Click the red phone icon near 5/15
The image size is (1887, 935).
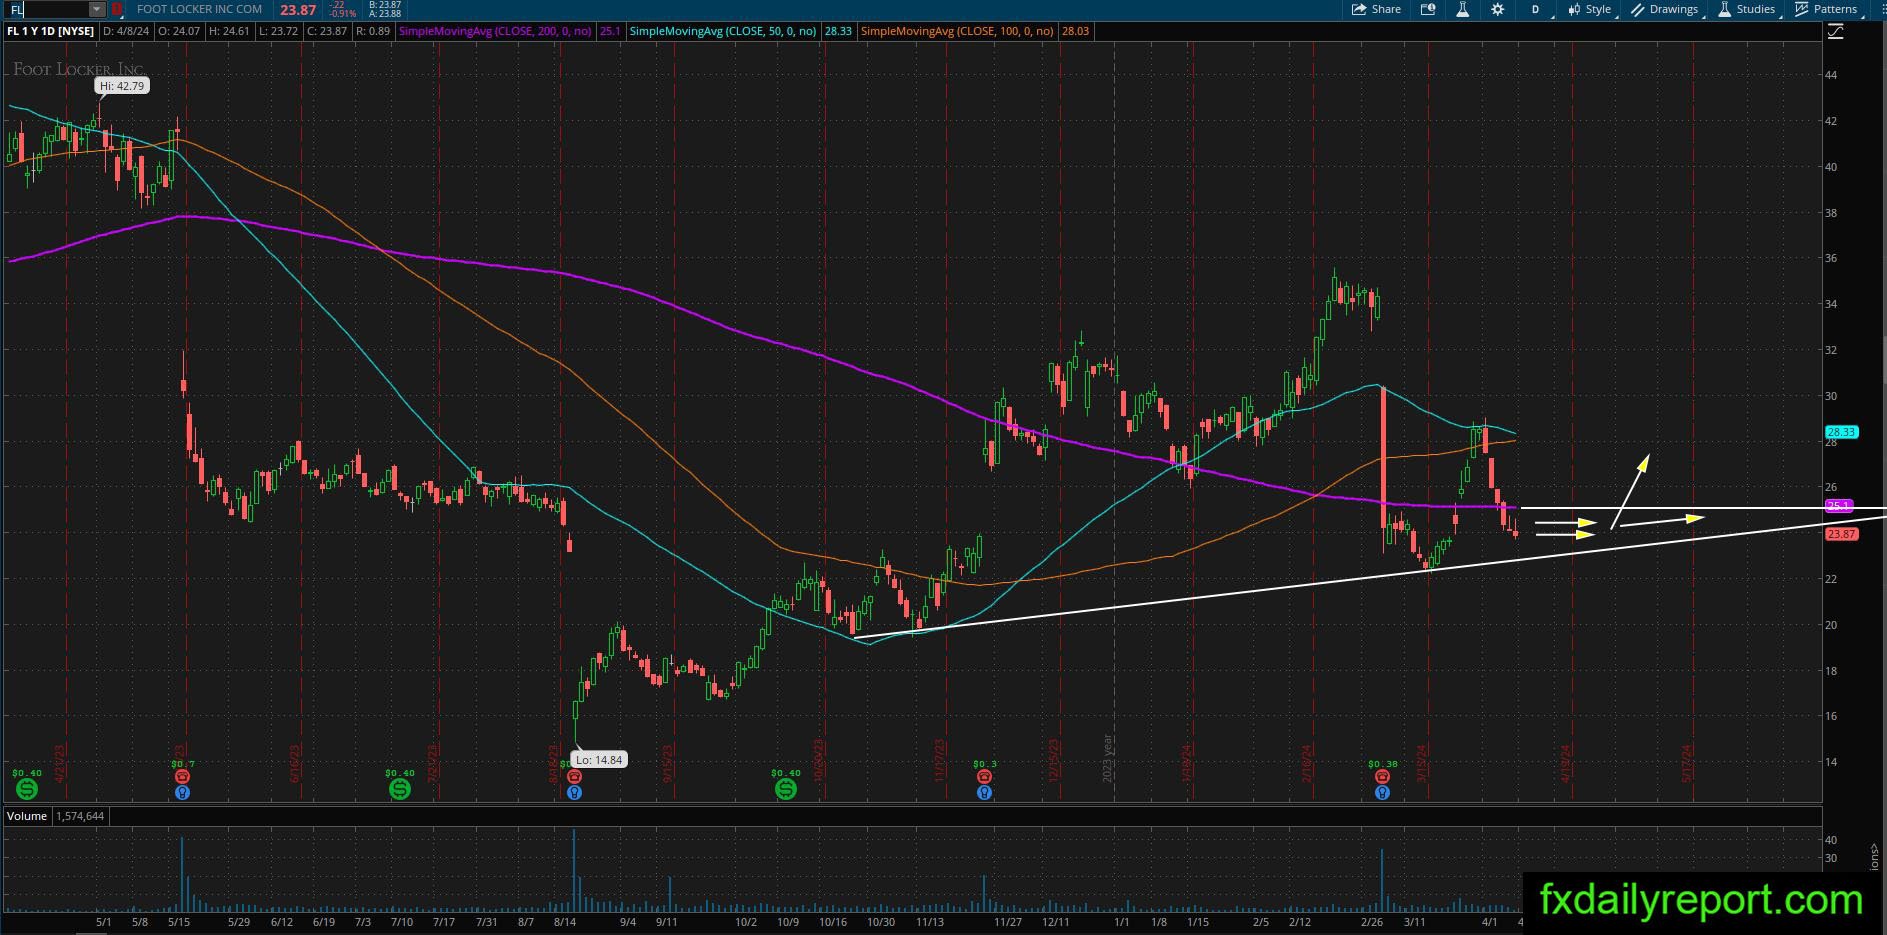pyautogui.click(x=182, y=776)
